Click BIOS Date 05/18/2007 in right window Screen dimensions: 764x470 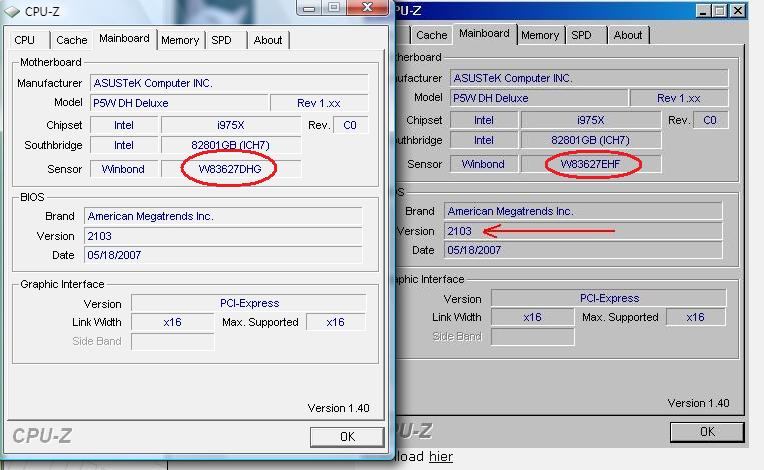click(583, 250)
